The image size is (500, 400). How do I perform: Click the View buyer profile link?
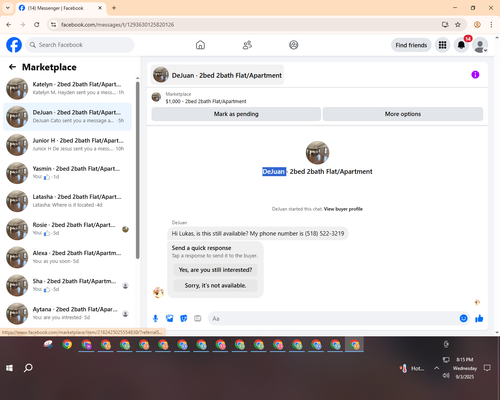coord(343,209)
